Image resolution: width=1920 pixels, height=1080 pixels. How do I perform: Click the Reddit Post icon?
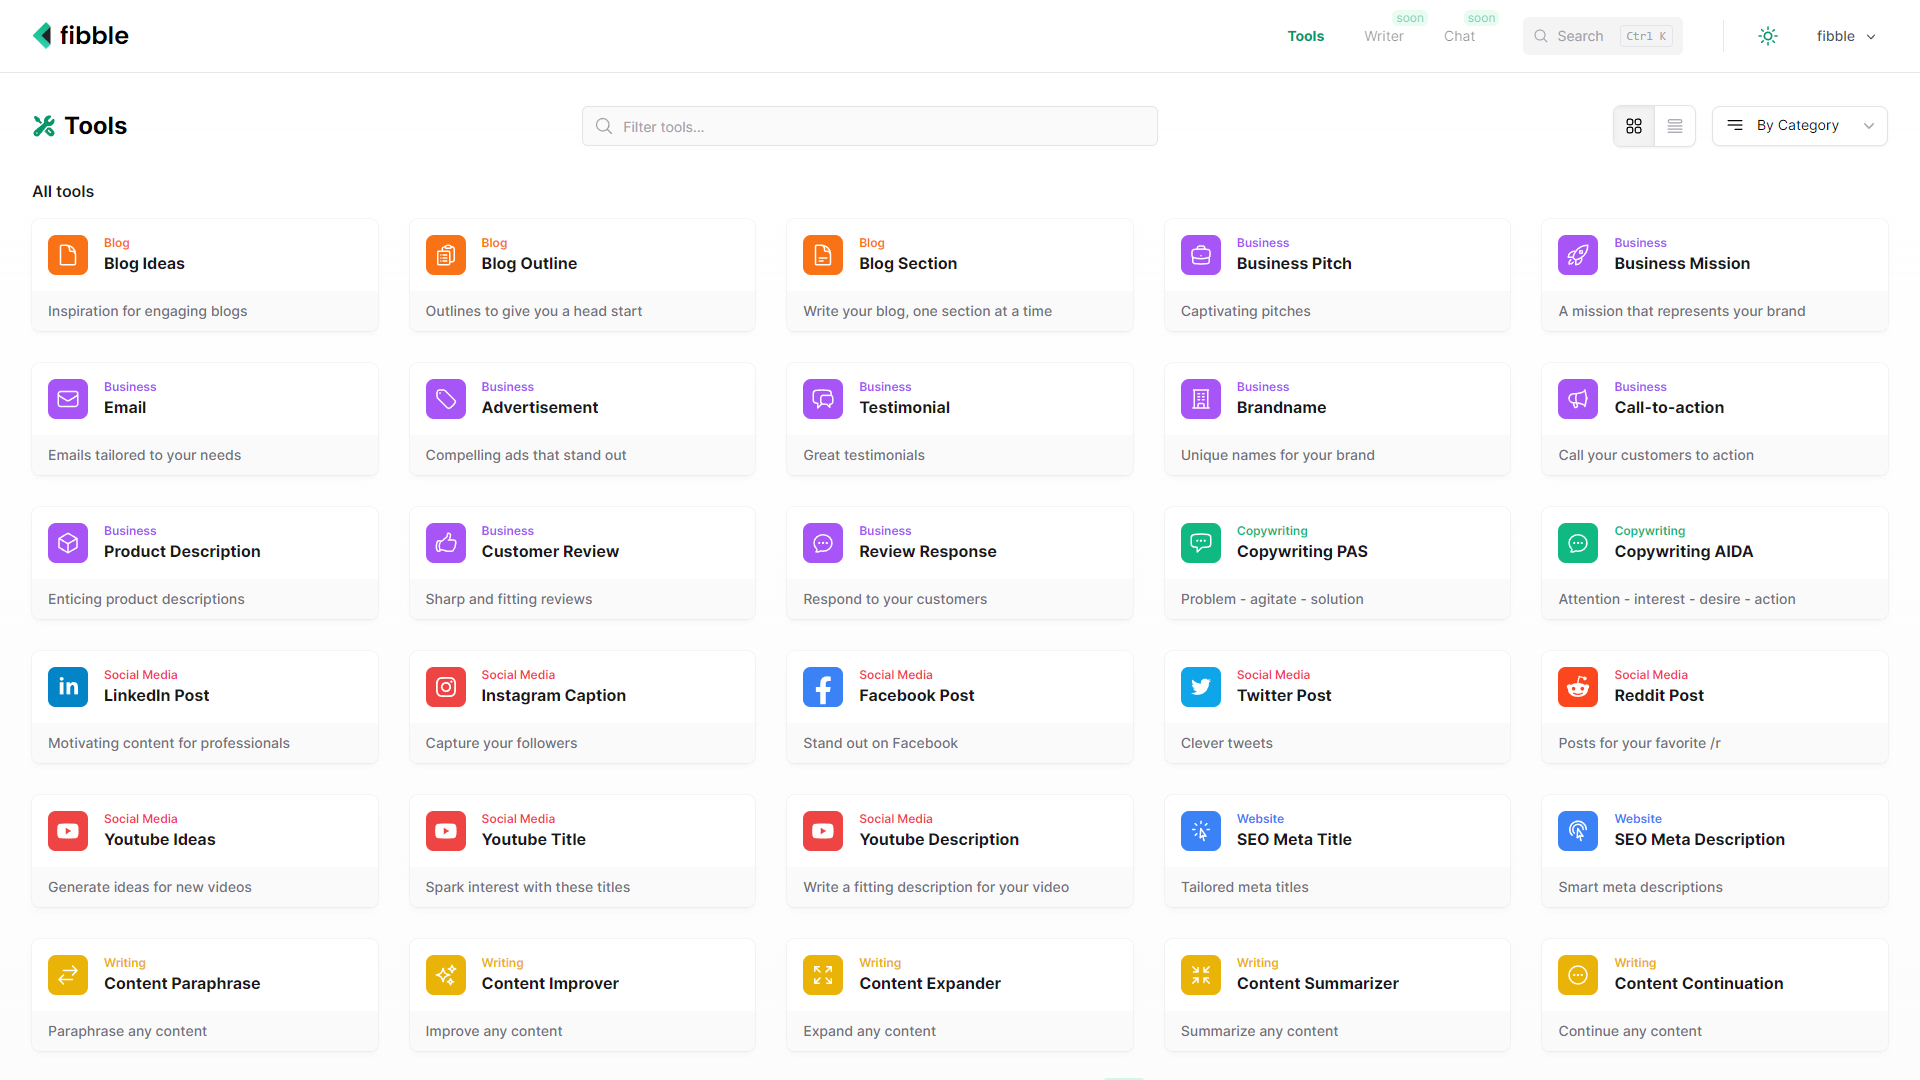click(x=1578, y=687)
